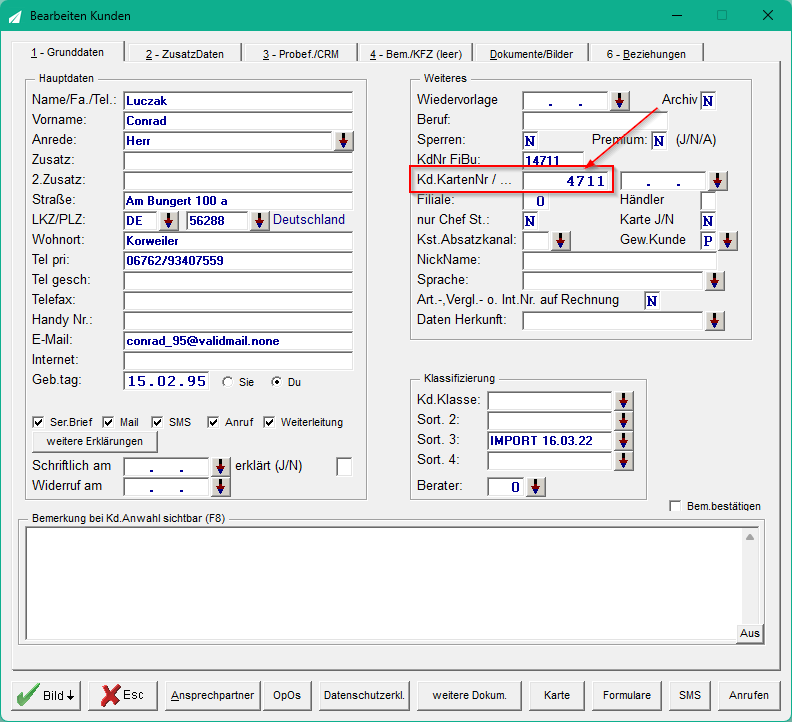Open Berater selection arrow
Viewport: 792px width, 722px height.
point(535,487)
